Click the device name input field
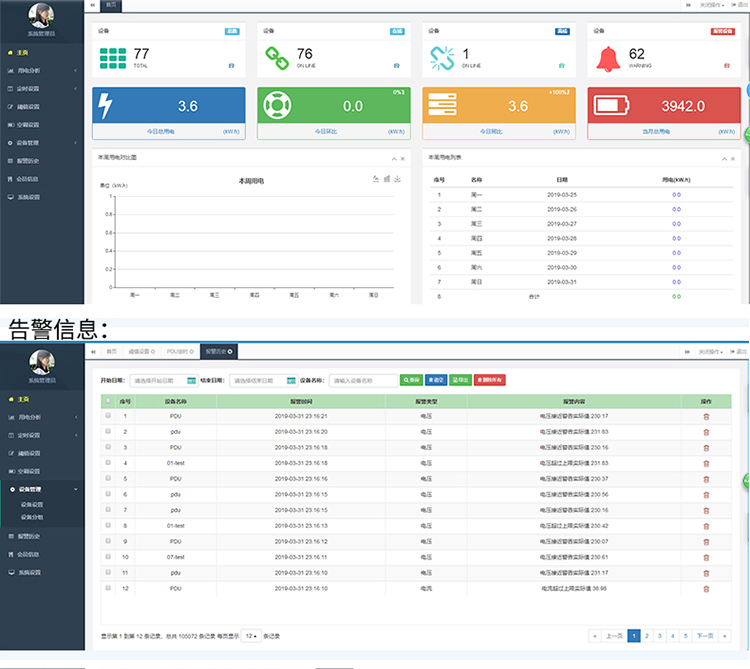This screenshot has height=669, width=750. pyautogui.click(x=363, y=381)
